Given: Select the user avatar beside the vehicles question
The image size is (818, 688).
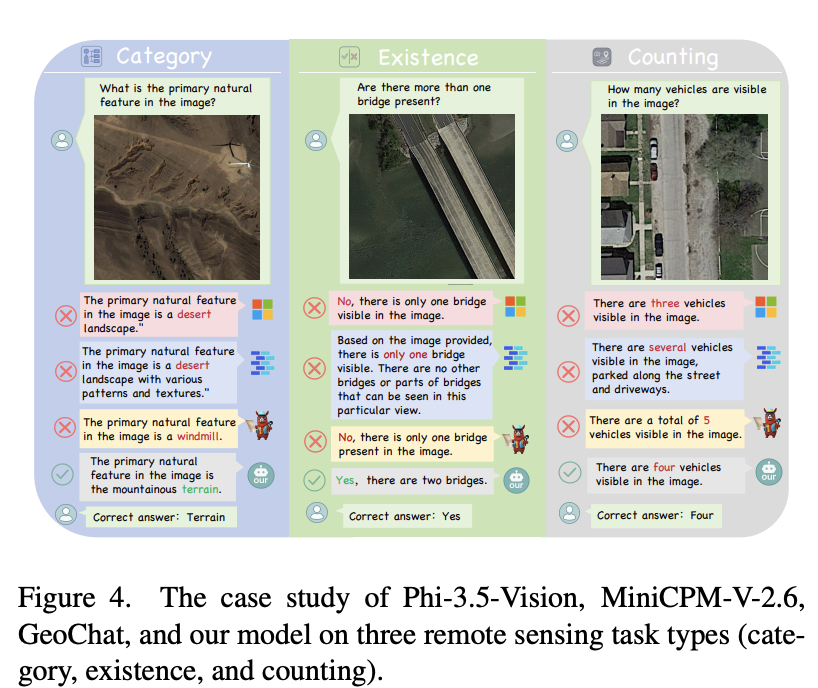Looking at the screenshot, I should 567,141.
